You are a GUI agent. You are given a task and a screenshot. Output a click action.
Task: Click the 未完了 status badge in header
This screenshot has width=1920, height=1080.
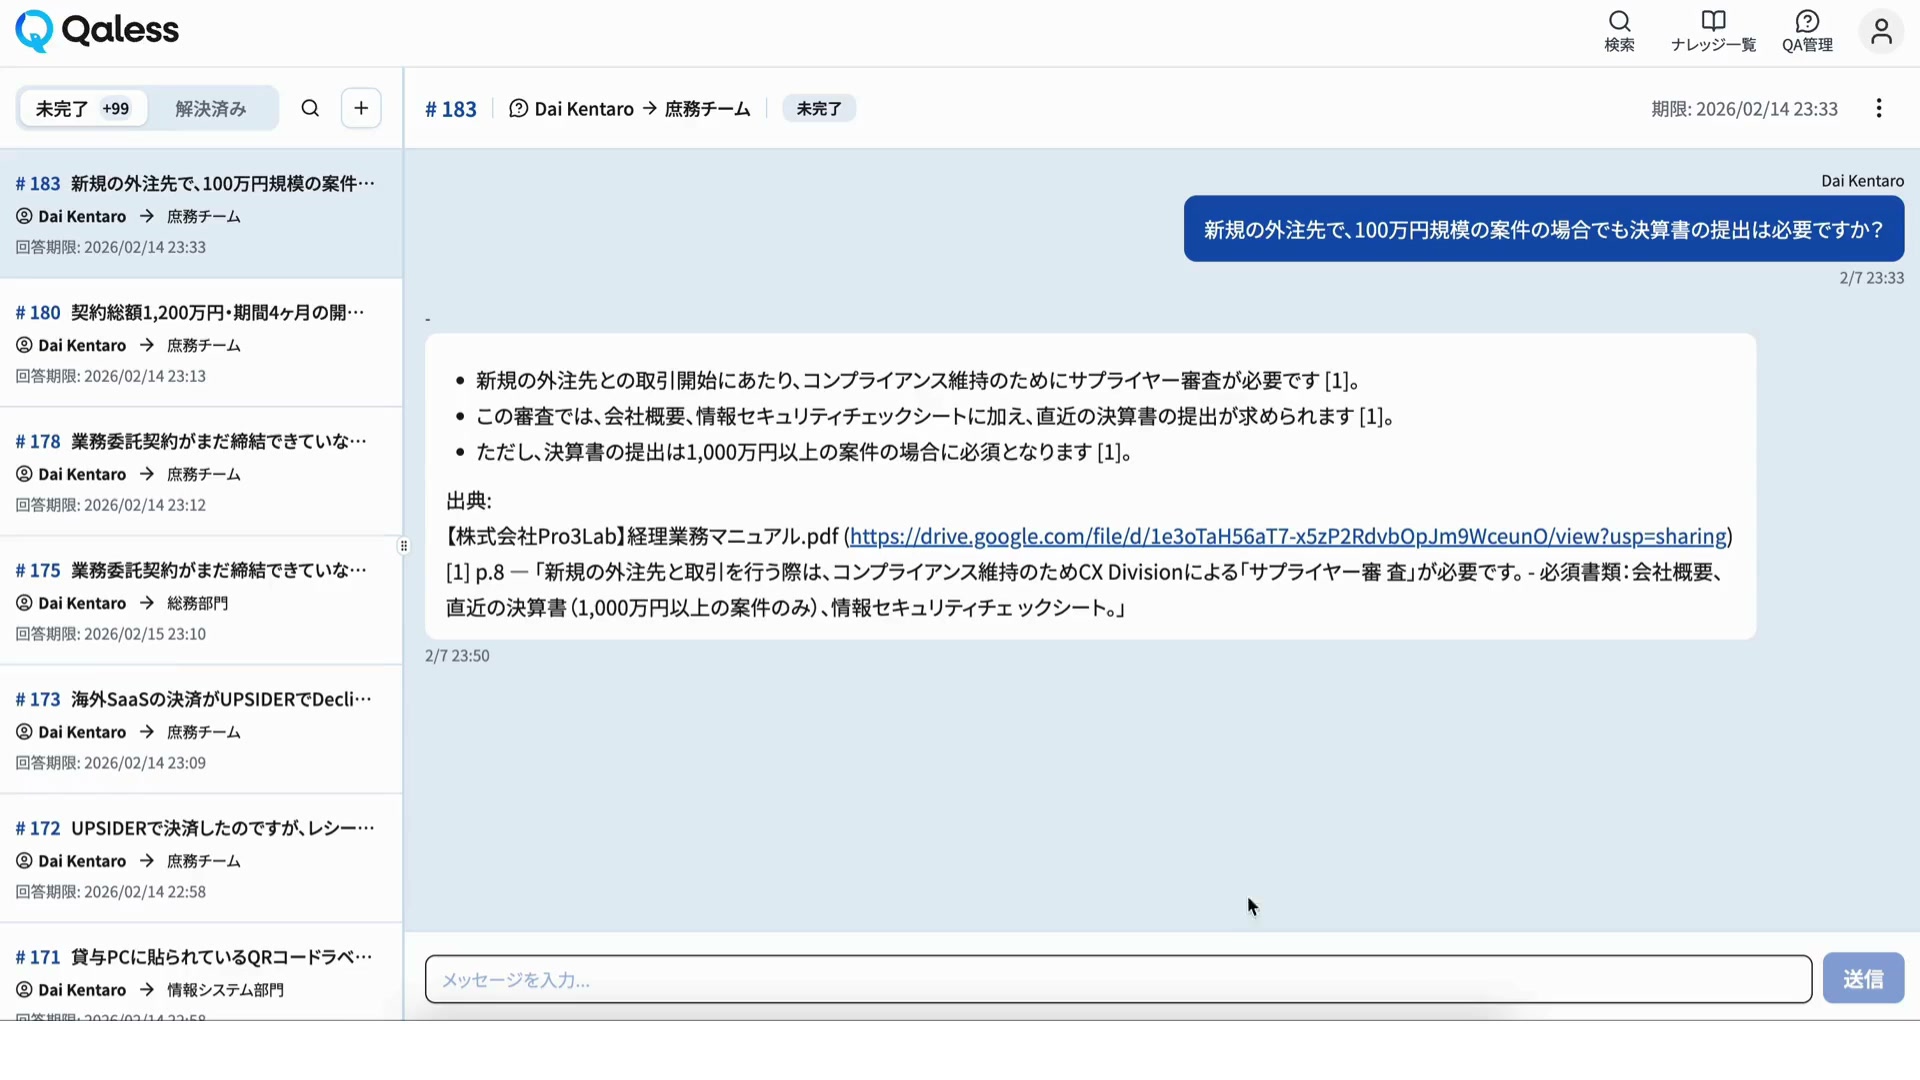click(x=818, y=108)
